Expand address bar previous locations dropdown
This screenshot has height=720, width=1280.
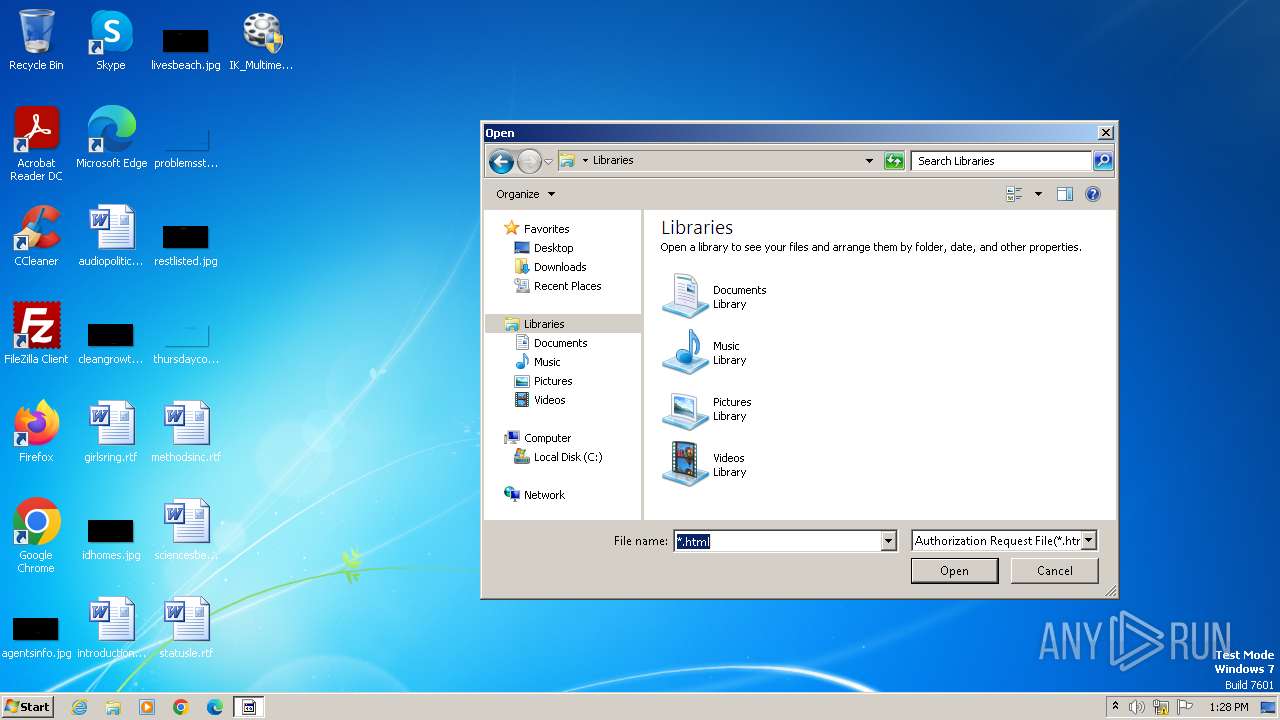point(869,161)
